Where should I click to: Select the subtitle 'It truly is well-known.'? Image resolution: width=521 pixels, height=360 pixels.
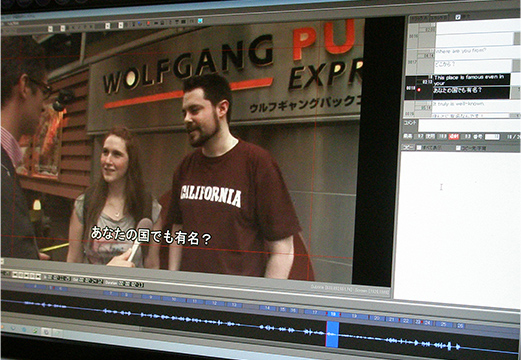458,104
